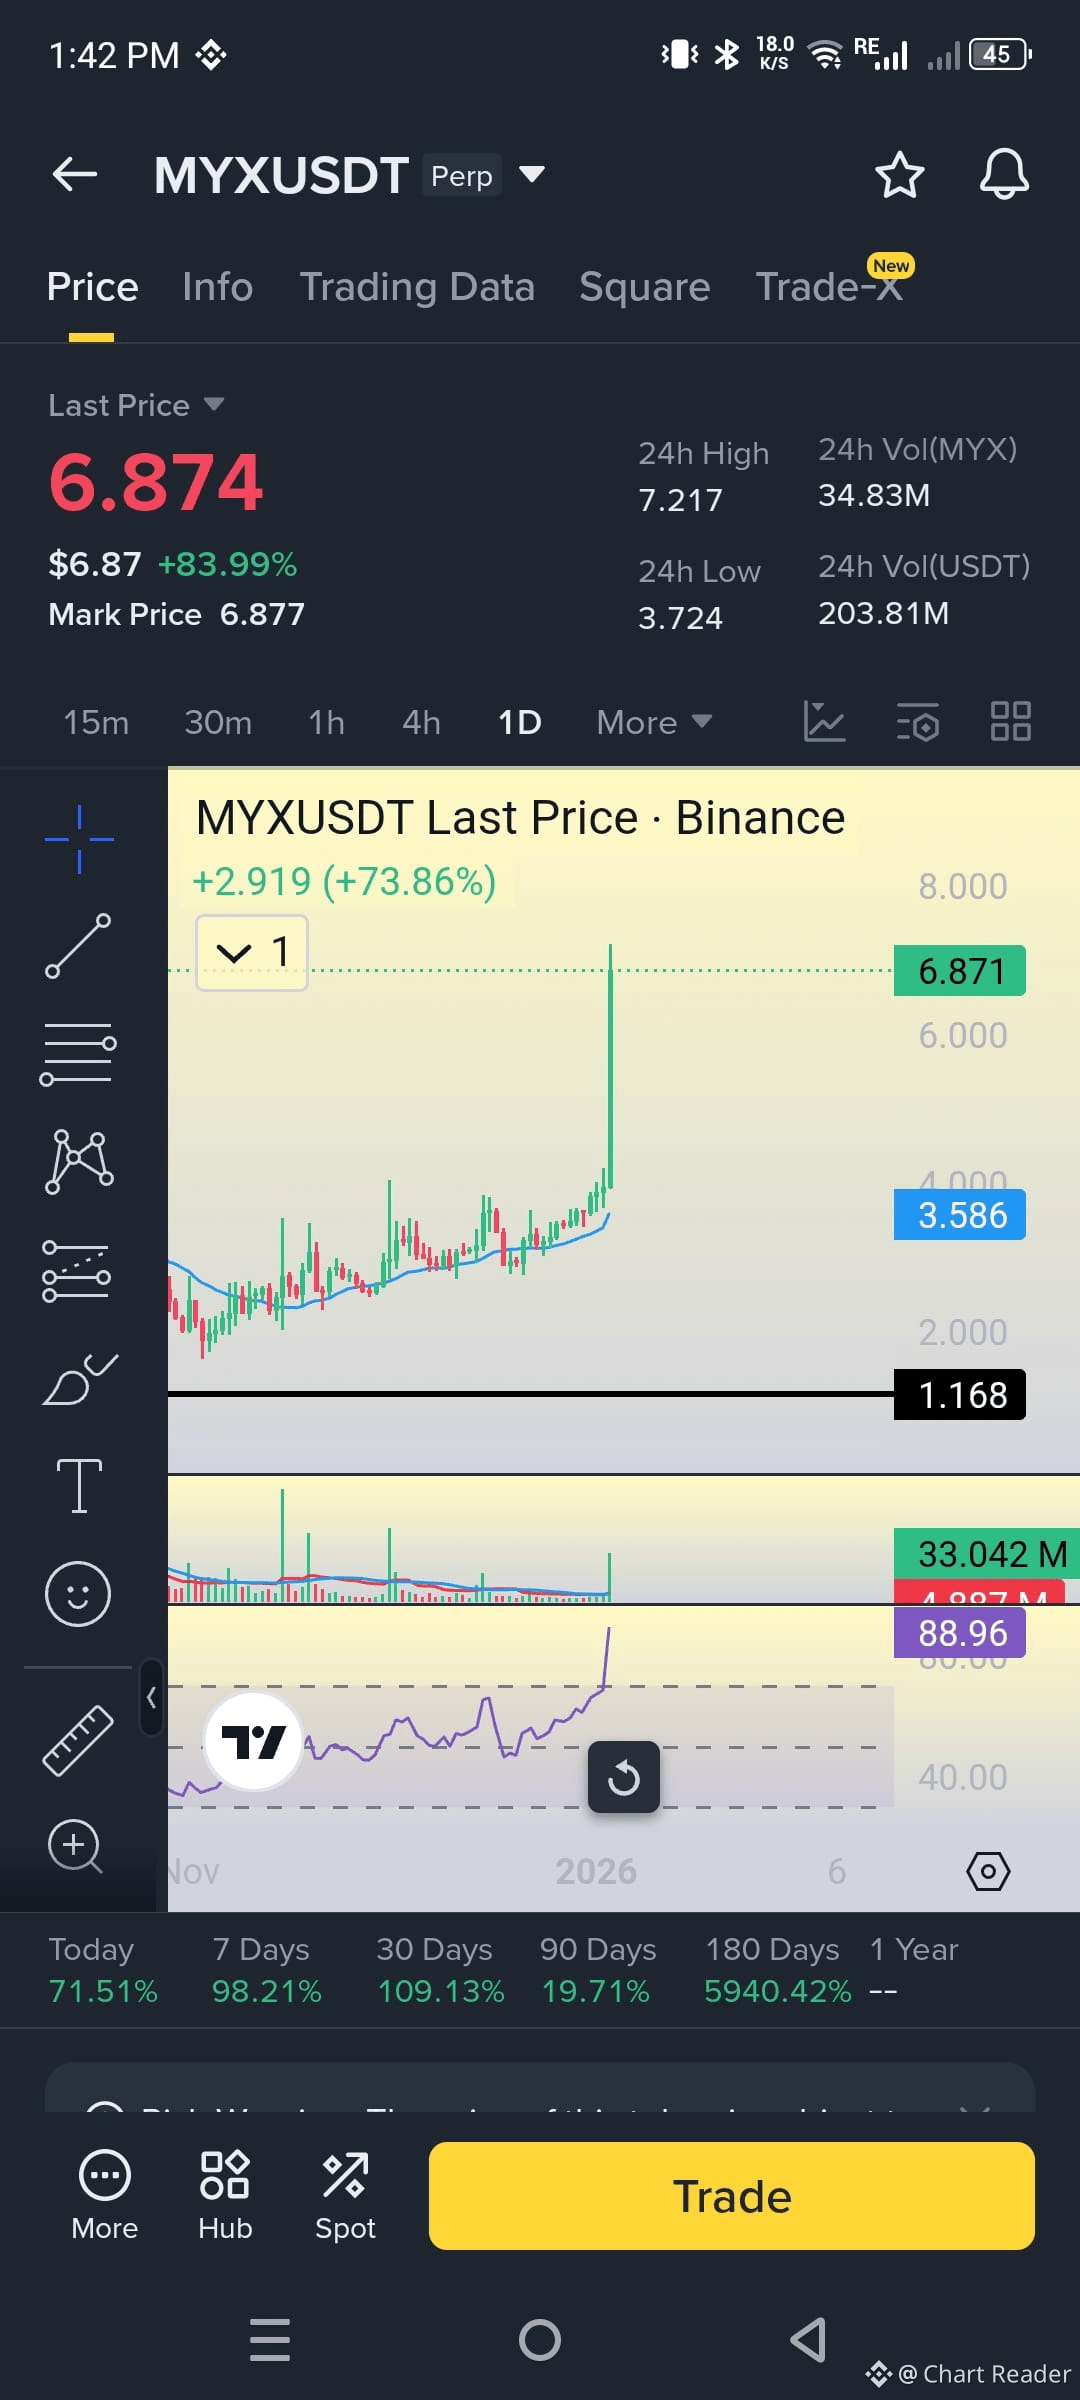Tap the TradingView logo badge
The width and height of the screenshot is (1080, 2400).
coord(254,1742)
